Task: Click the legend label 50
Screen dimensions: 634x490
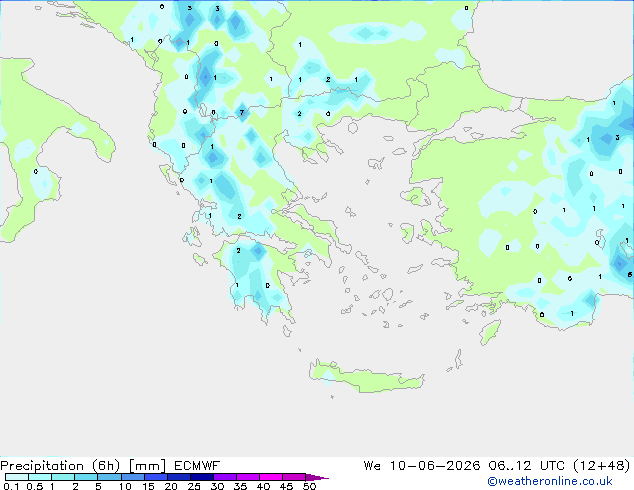Action: (309, 486)
